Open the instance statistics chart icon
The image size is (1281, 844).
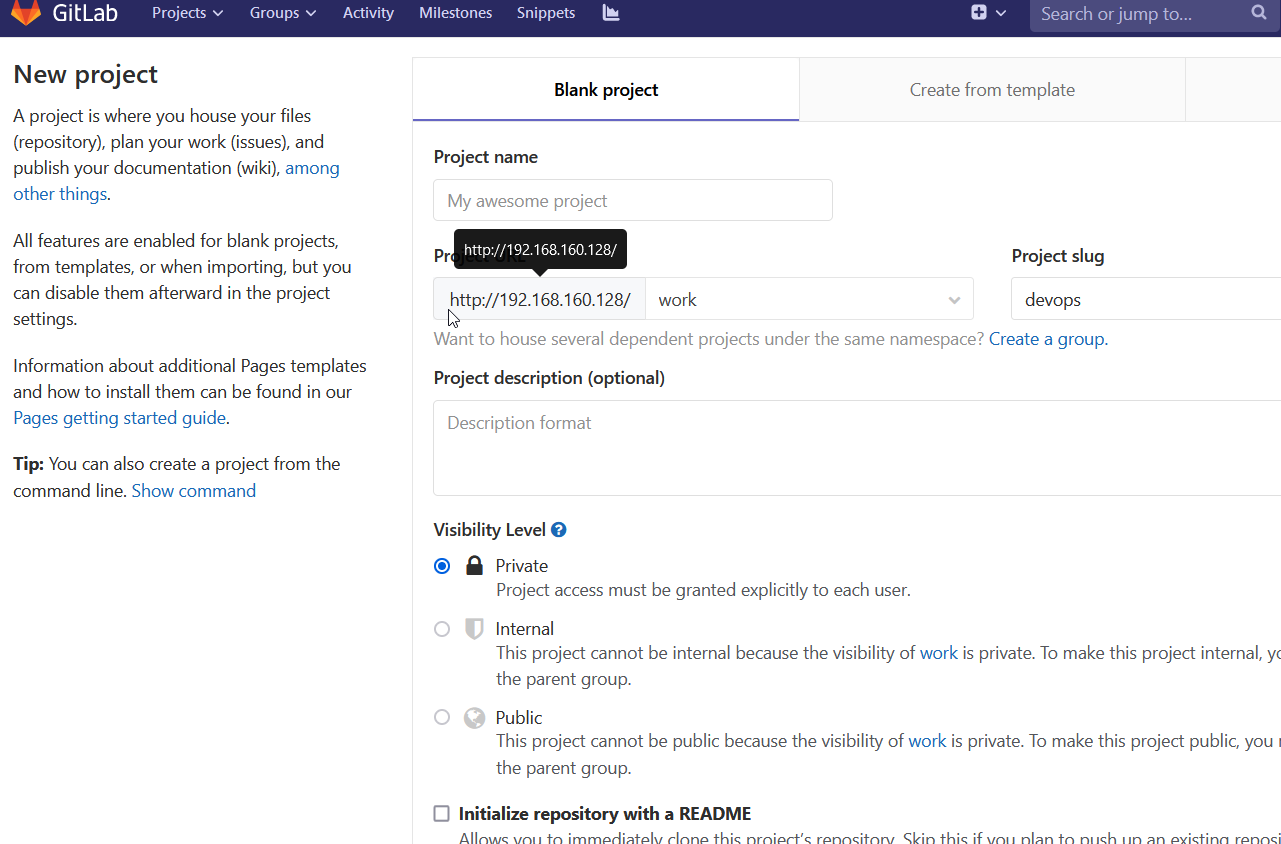coord(611,13)
